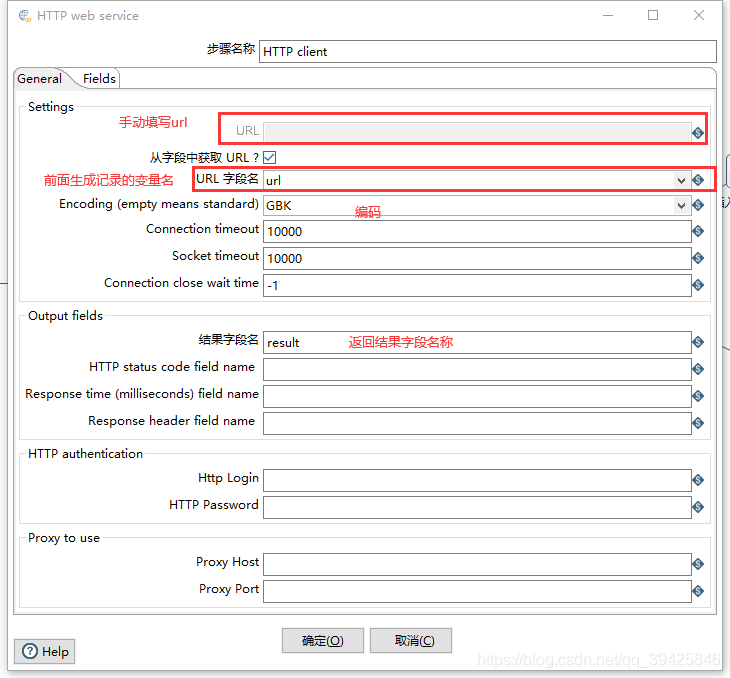Click variable icon beside Response time field
Screen dimensions: 730x678
tap(697, 396)
